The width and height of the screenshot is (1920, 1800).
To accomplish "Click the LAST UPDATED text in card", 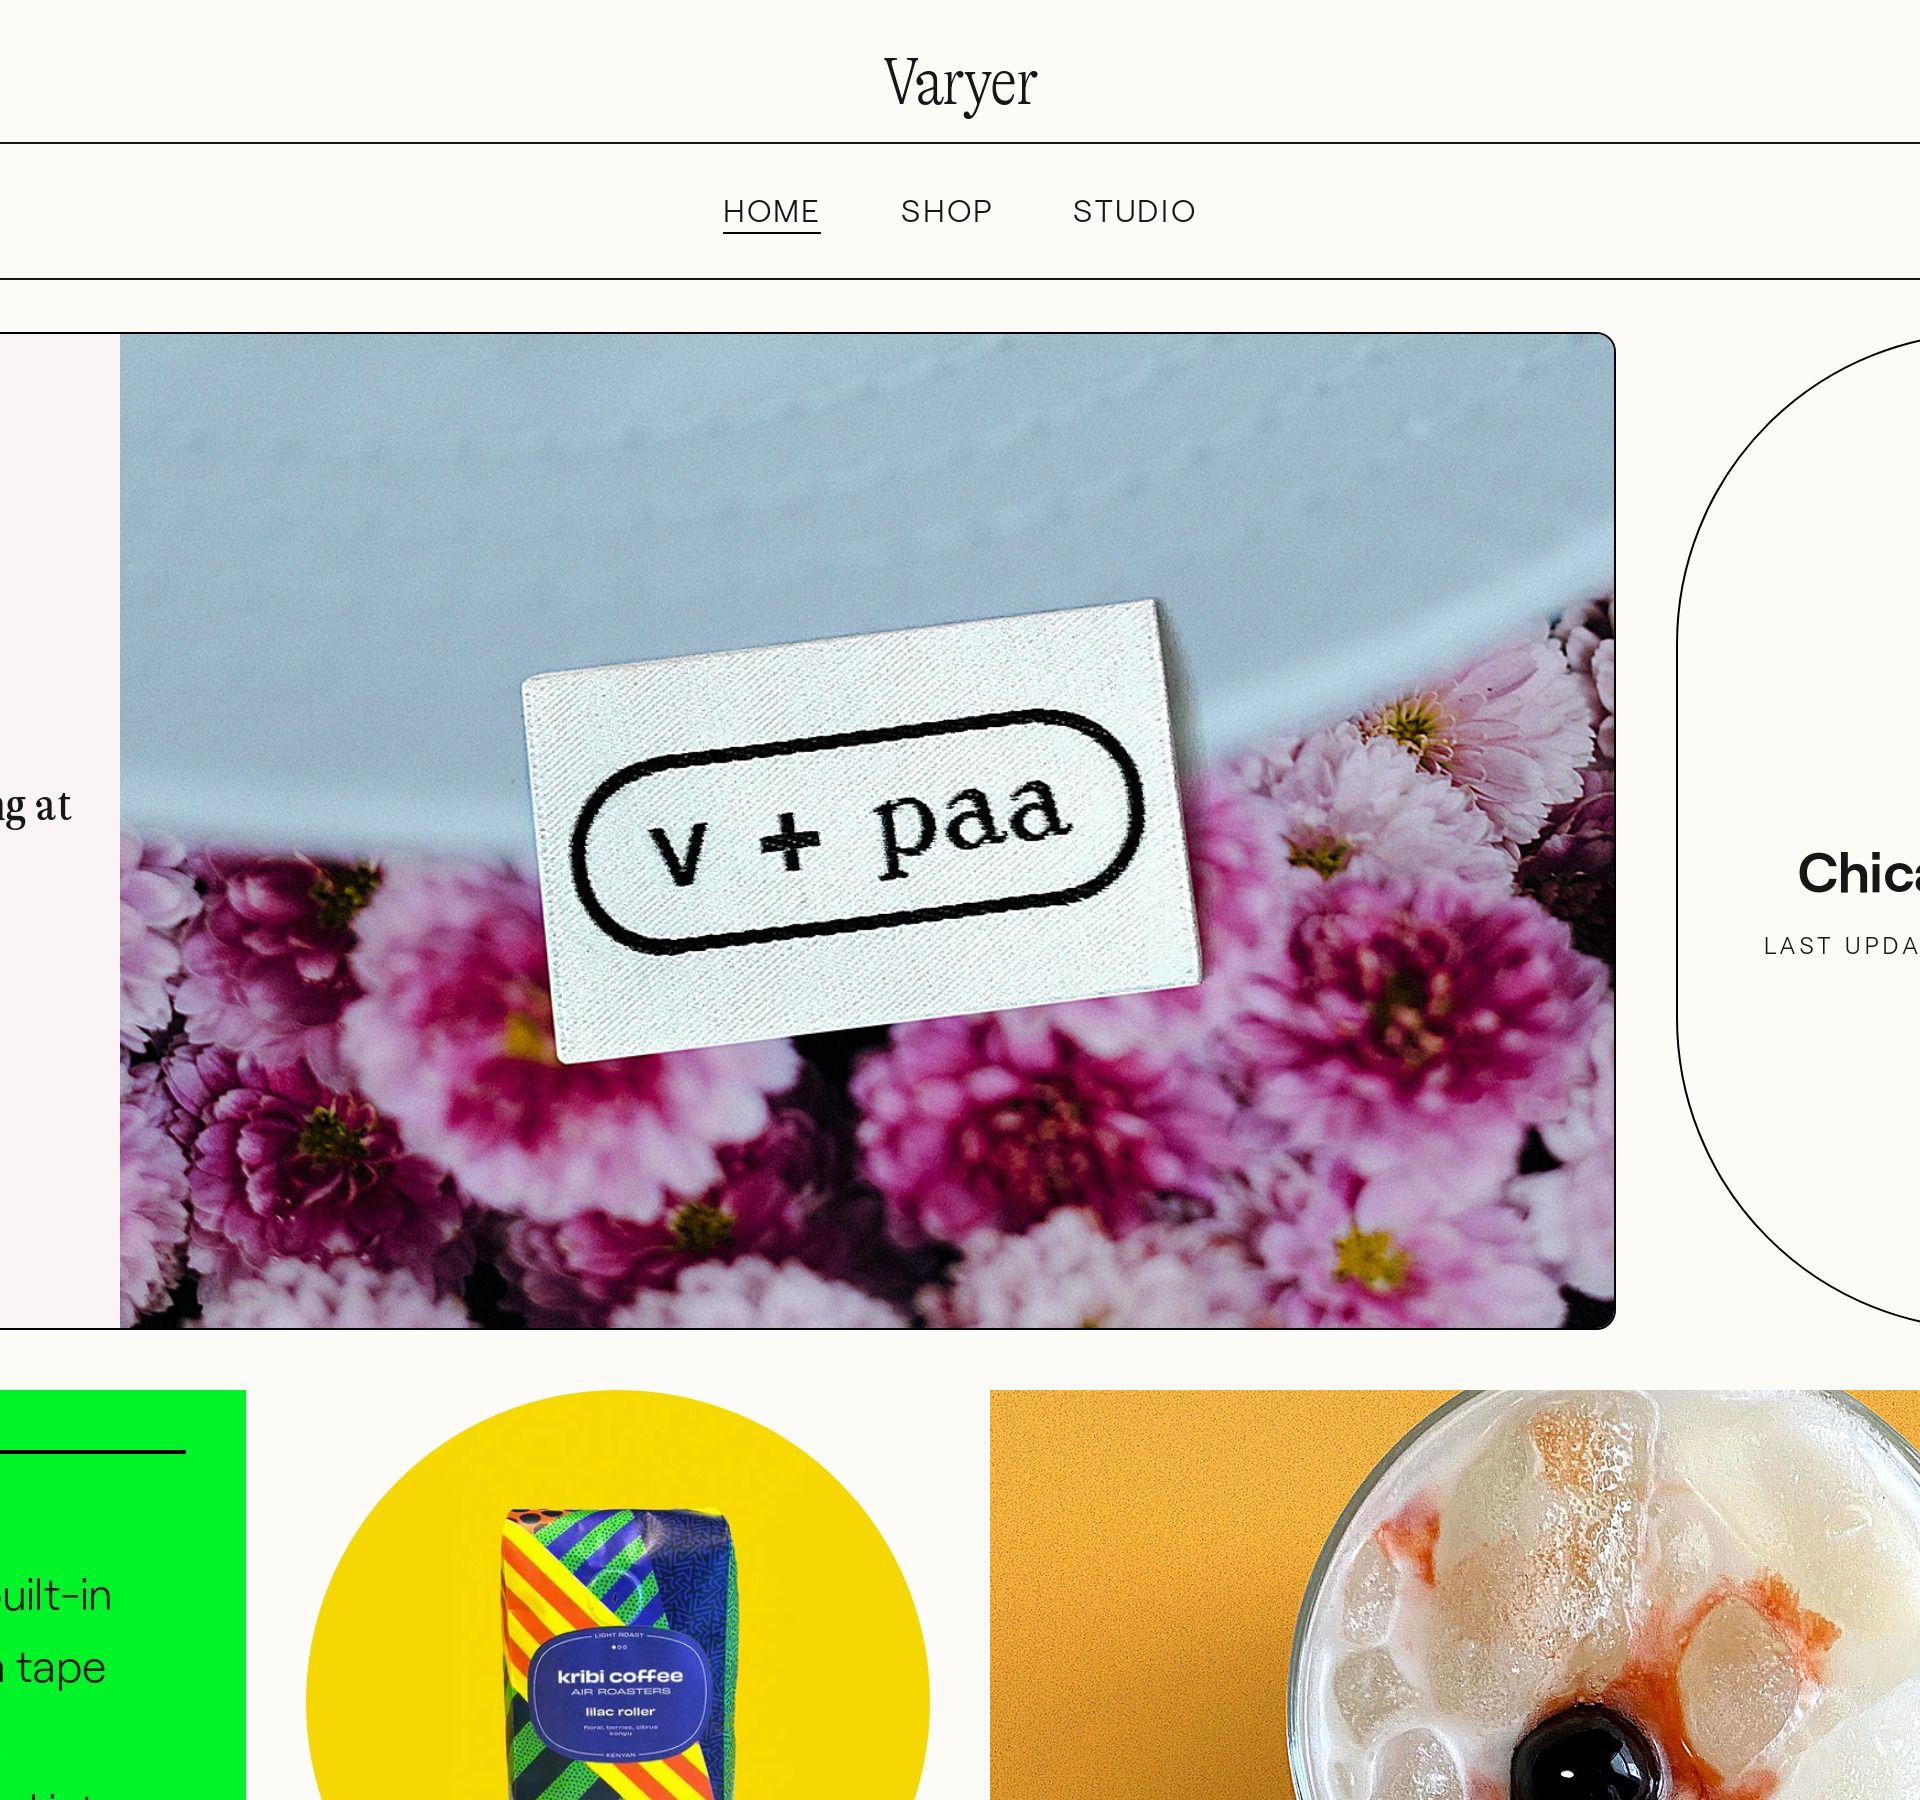I will pyautogui.click(x=1841, y=946).
